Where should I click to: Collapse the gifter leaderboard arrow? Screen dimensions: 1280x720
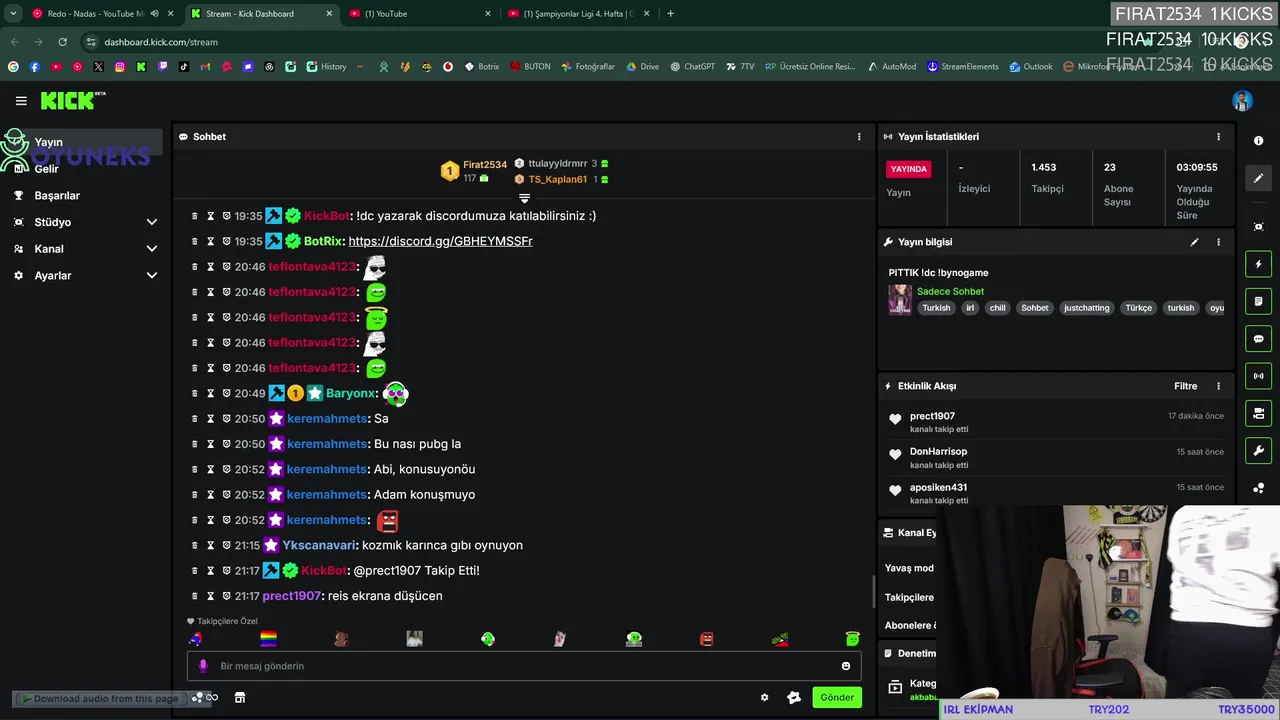tap(524, 198)
